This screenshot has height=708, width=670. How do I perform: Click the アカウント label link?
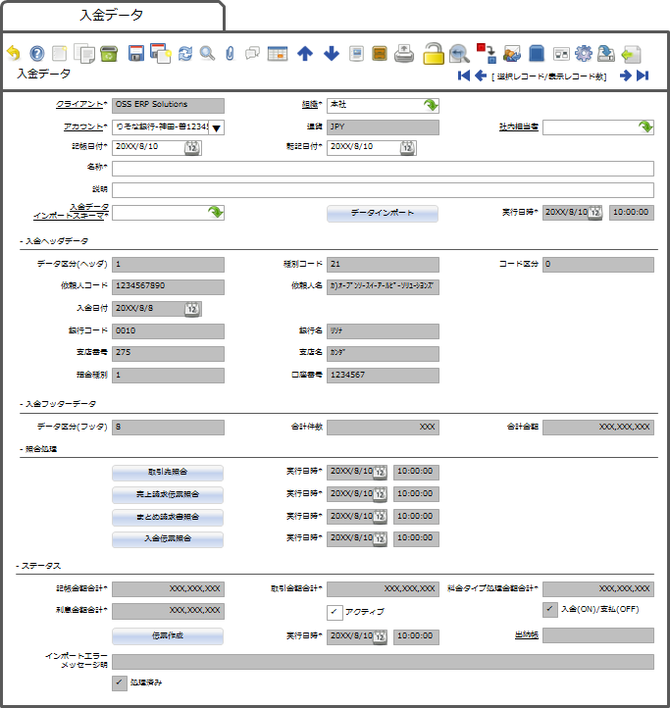coord(84,127)
